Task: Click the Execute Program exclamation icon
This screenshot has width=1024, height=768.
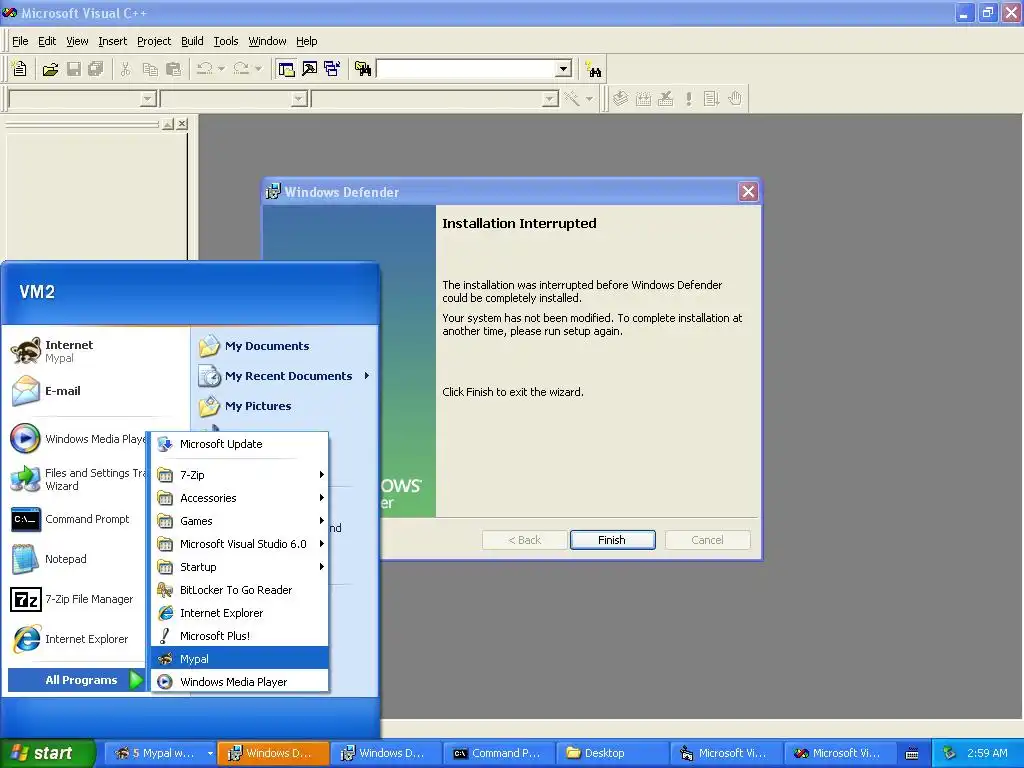Action: pos(688,99)
